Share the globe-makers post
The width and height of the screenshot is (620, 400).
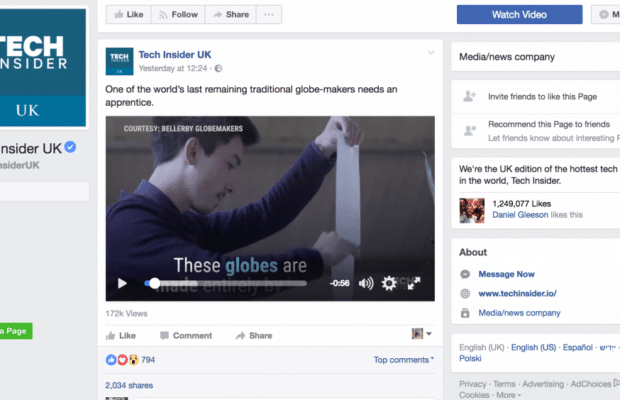254,336
